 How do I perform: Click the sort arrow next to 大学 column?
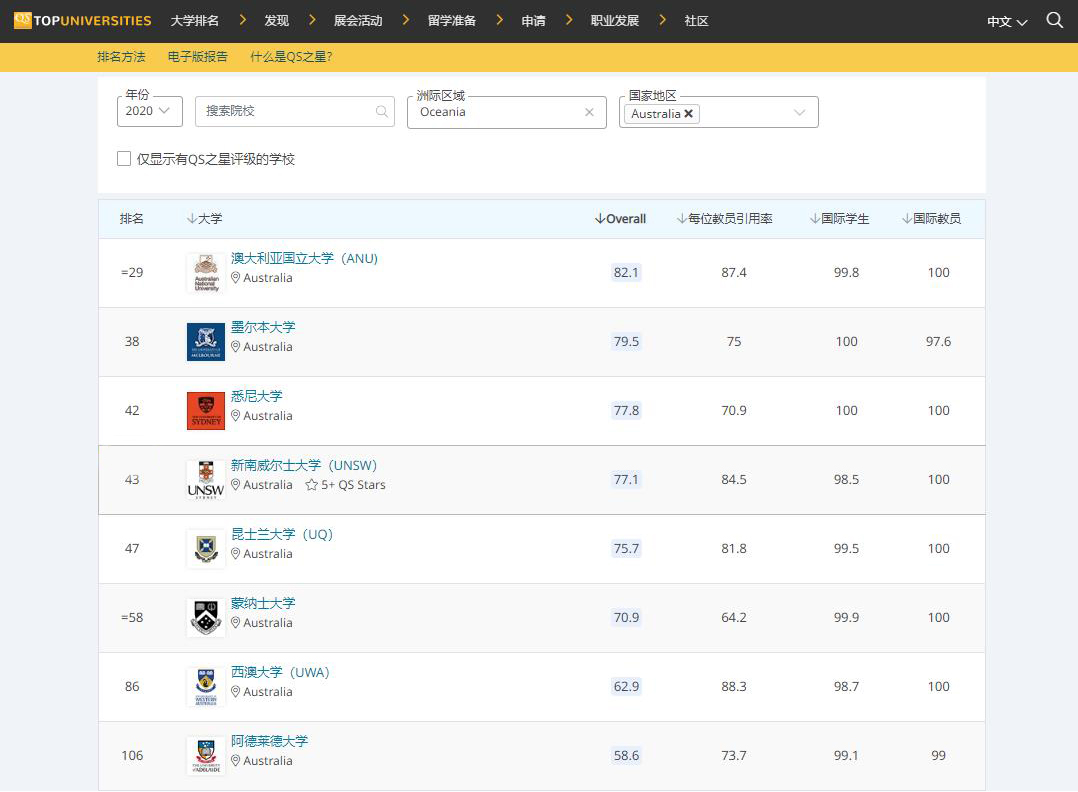(x=192, y=218)
